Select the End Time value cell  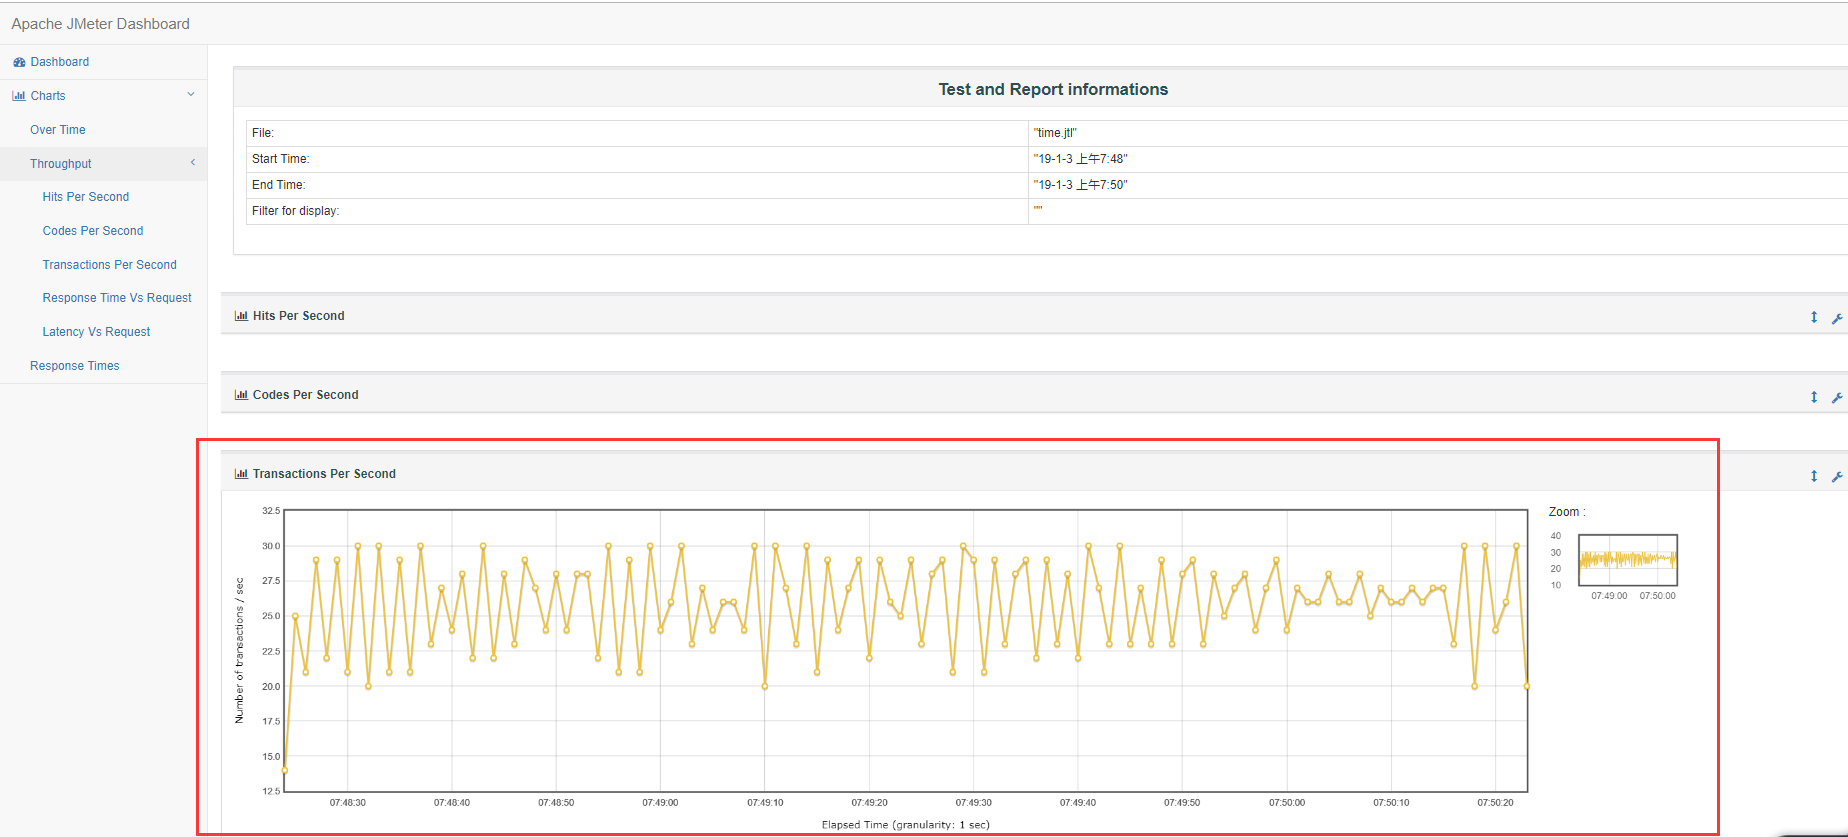(x=1438, y=185)
